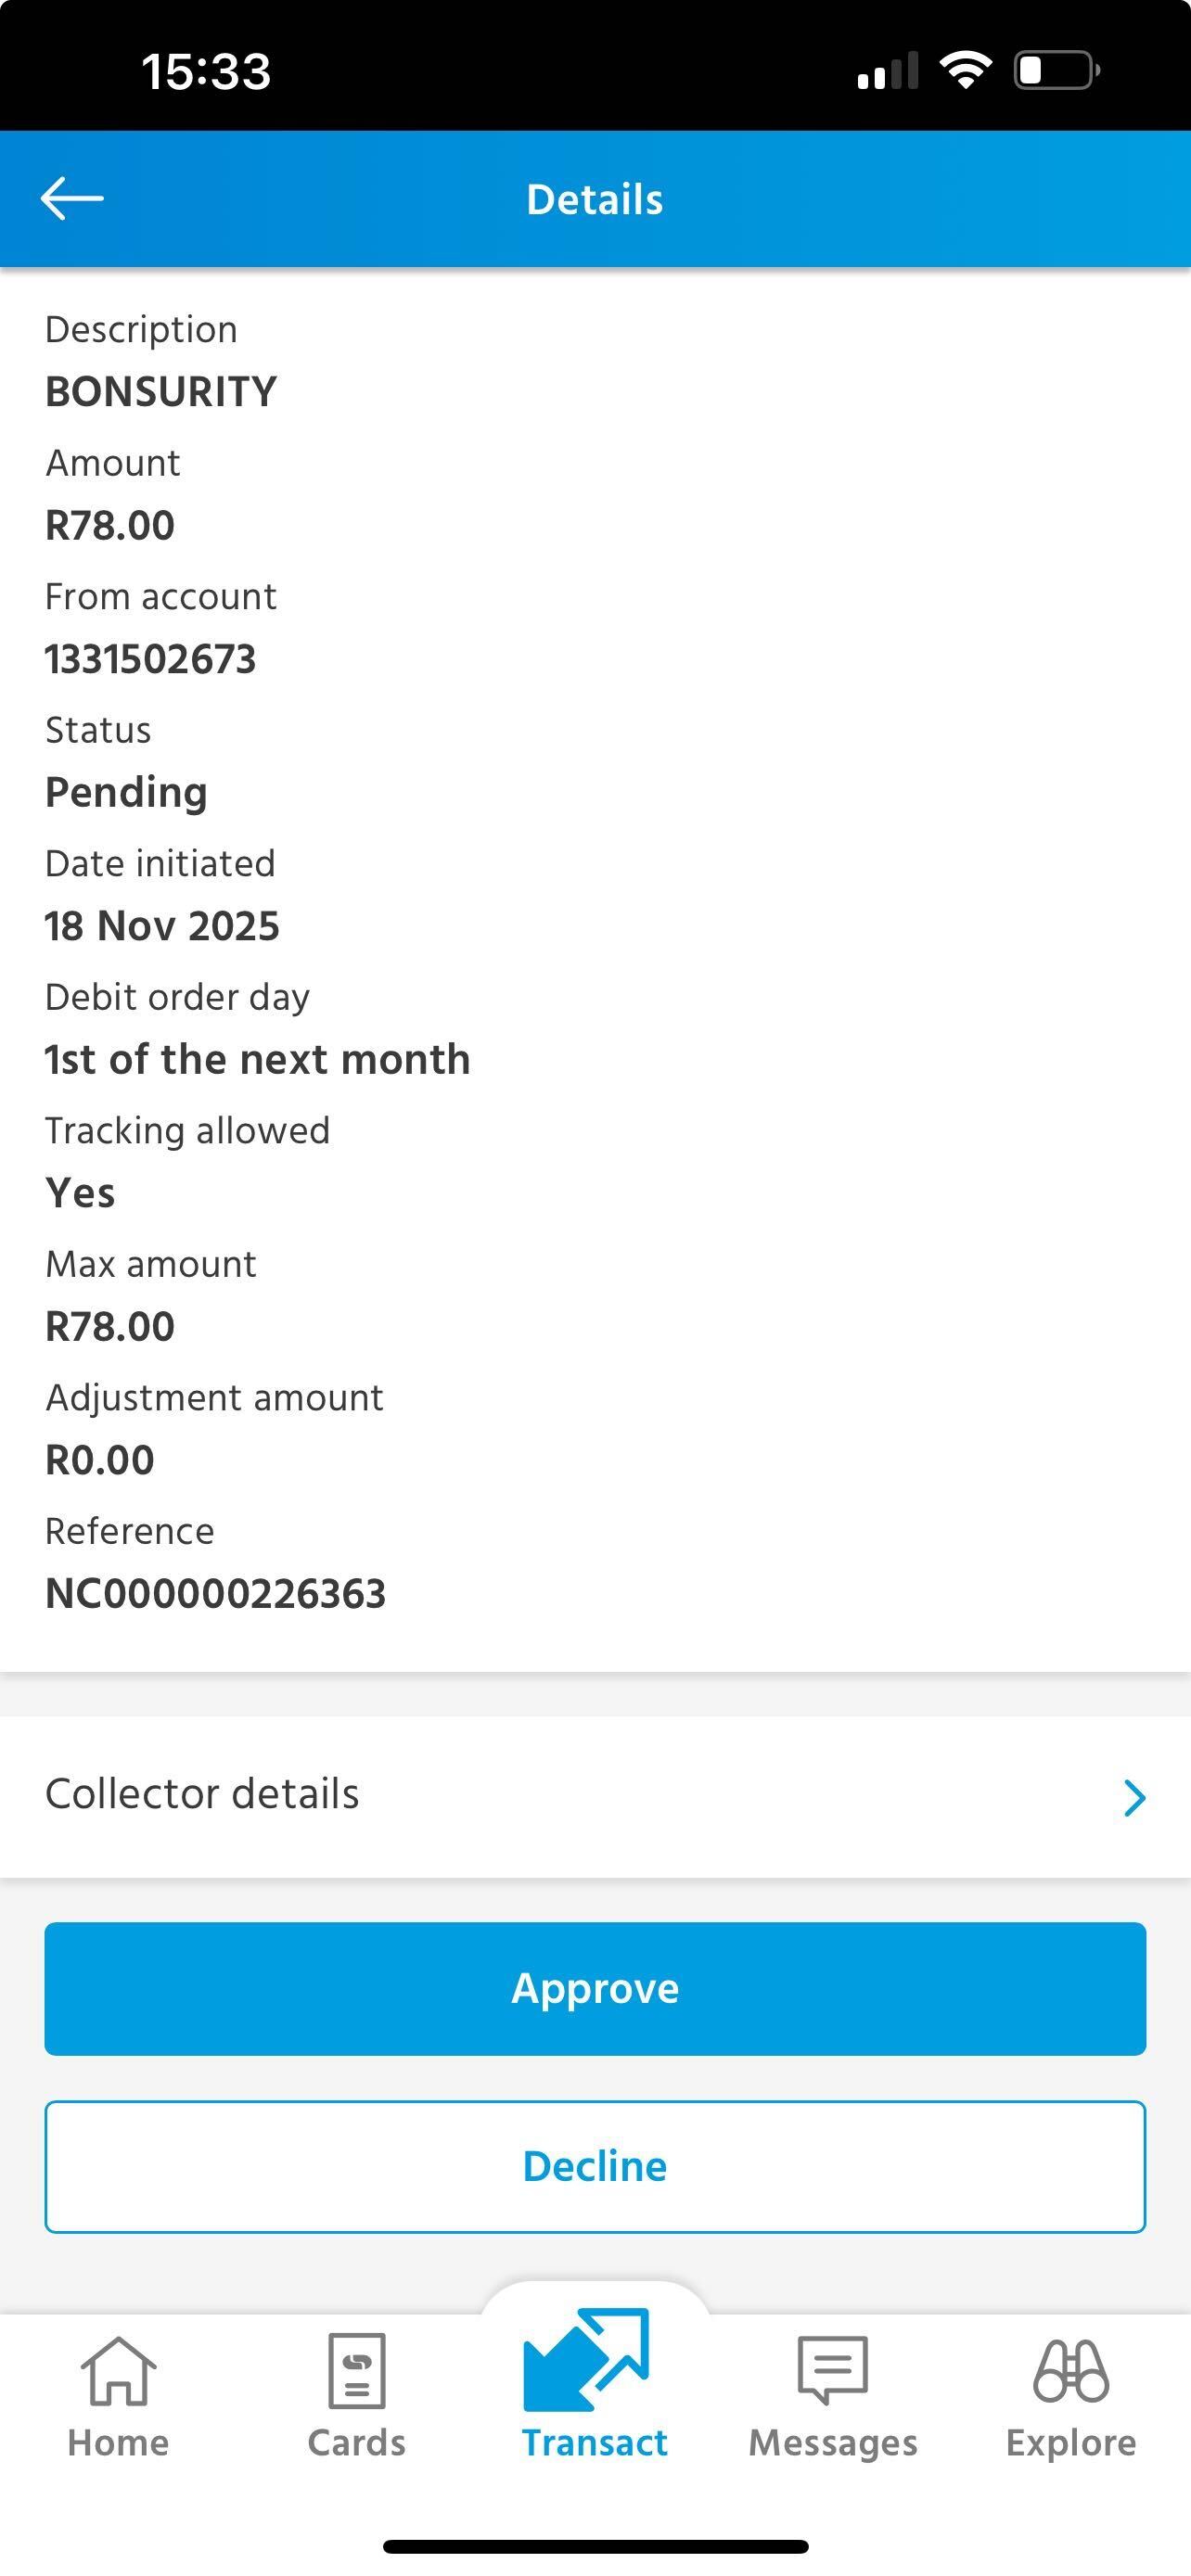Tap the NC000000226363 reference number
Viewport: 1191px width, 2576px height.
(x=215, y=1593)
